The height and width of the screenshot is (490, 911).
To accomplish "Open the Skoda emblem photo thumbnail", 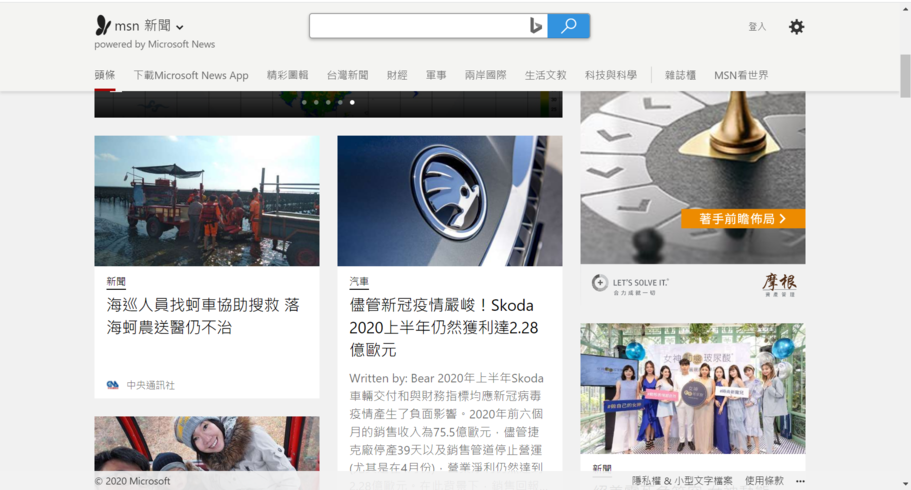I will point(450,201).
